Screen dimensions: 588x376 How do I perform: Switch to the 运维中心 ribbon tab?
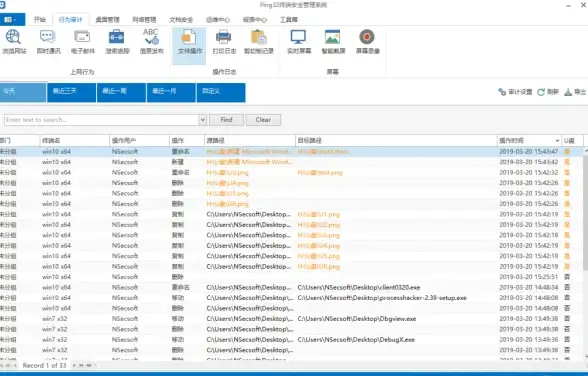coord(218,19)
